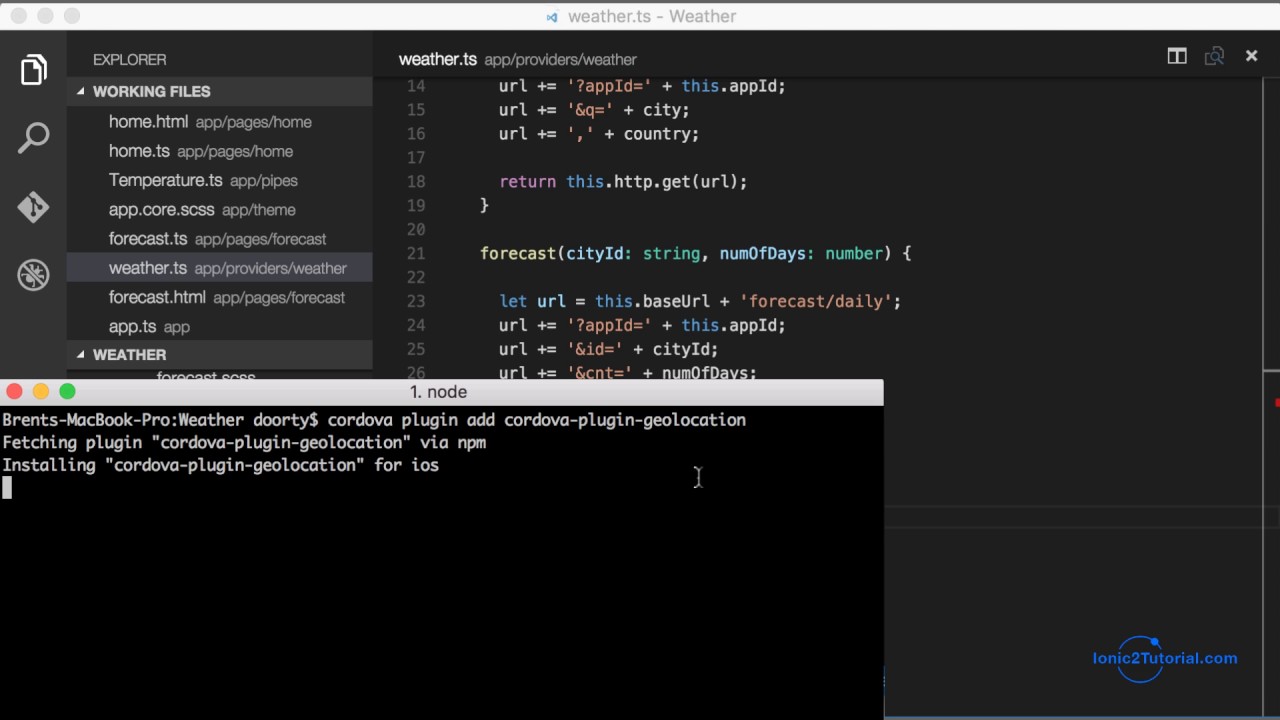The width and height of the screenshot is (1280, 720).
Task: Open forecast.html in working files
Action: 220,297
